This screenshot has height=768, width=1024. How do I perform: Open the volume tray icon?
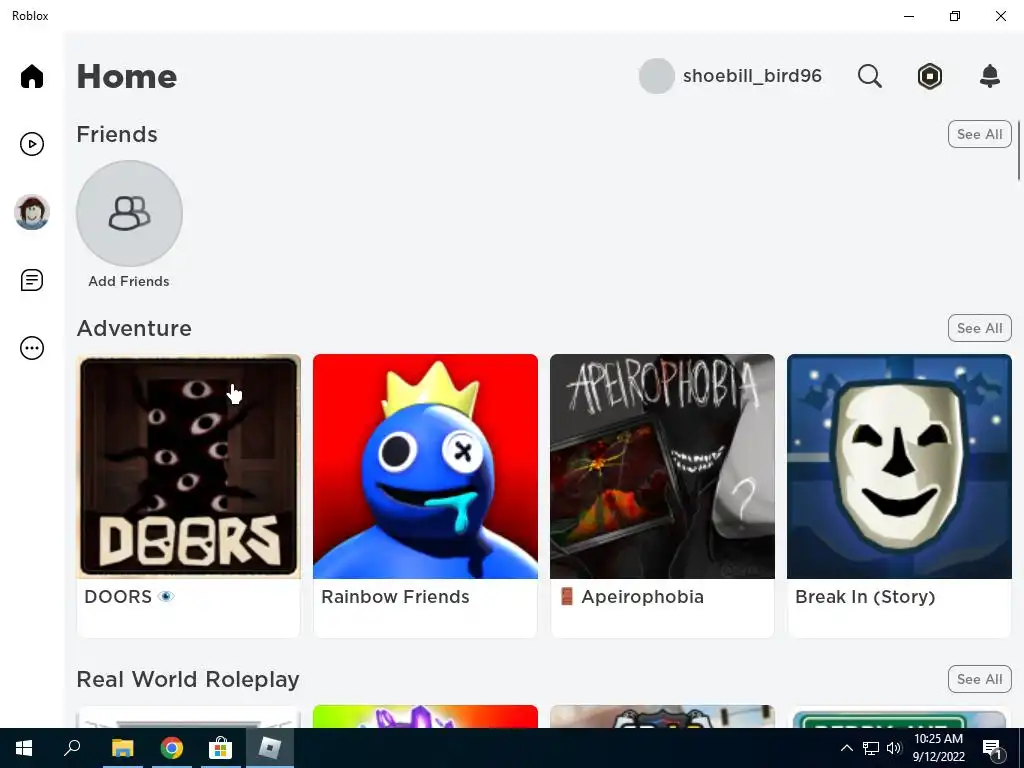894,748
